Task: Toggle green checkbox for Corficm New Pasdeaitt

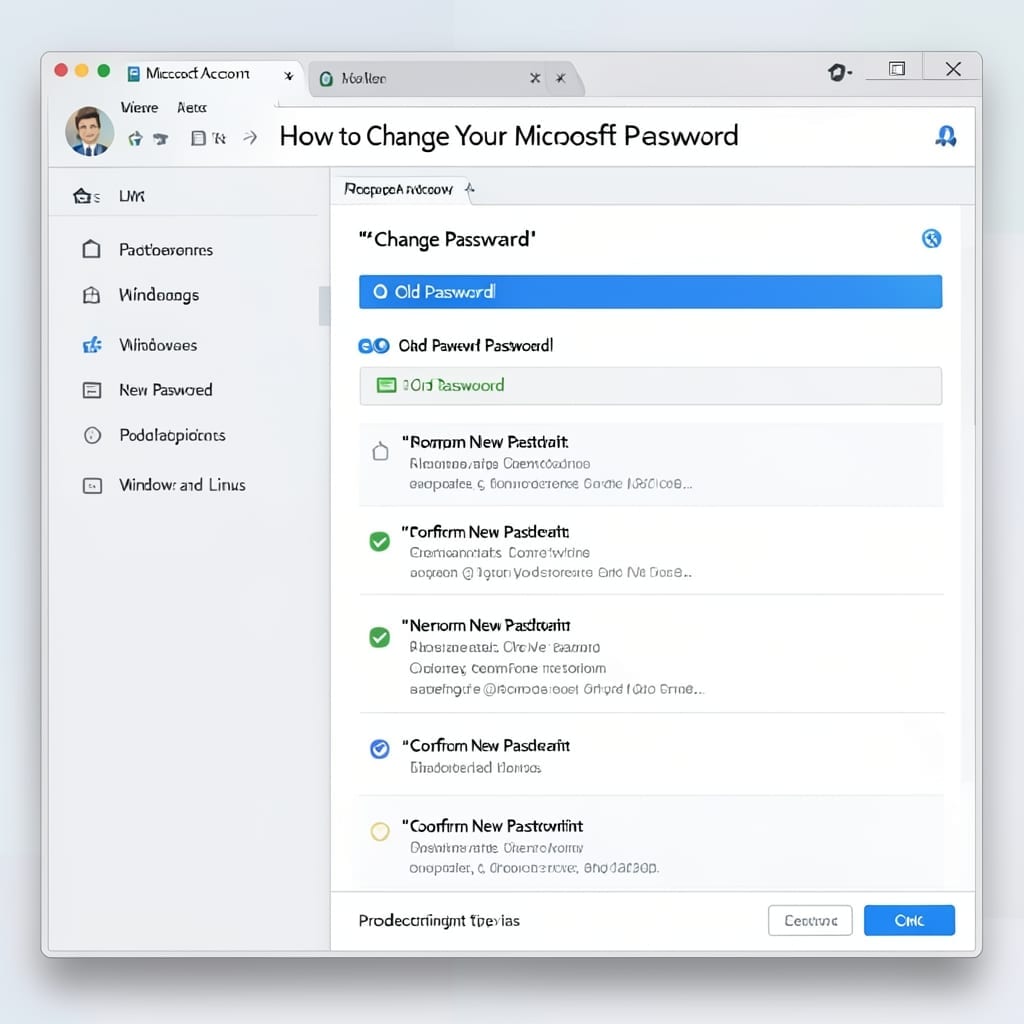Action: click(x=379, y=541)
